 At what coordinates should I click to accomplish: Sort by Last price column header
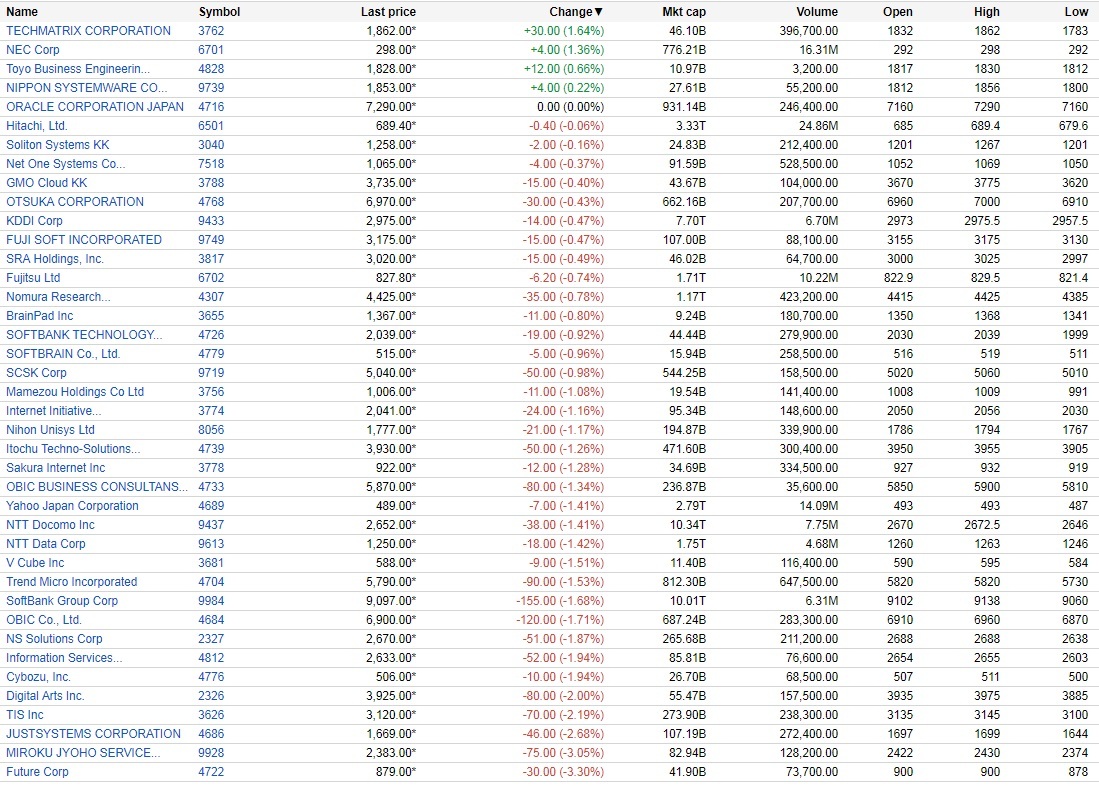pyautogui.click(x=388, y=12)
